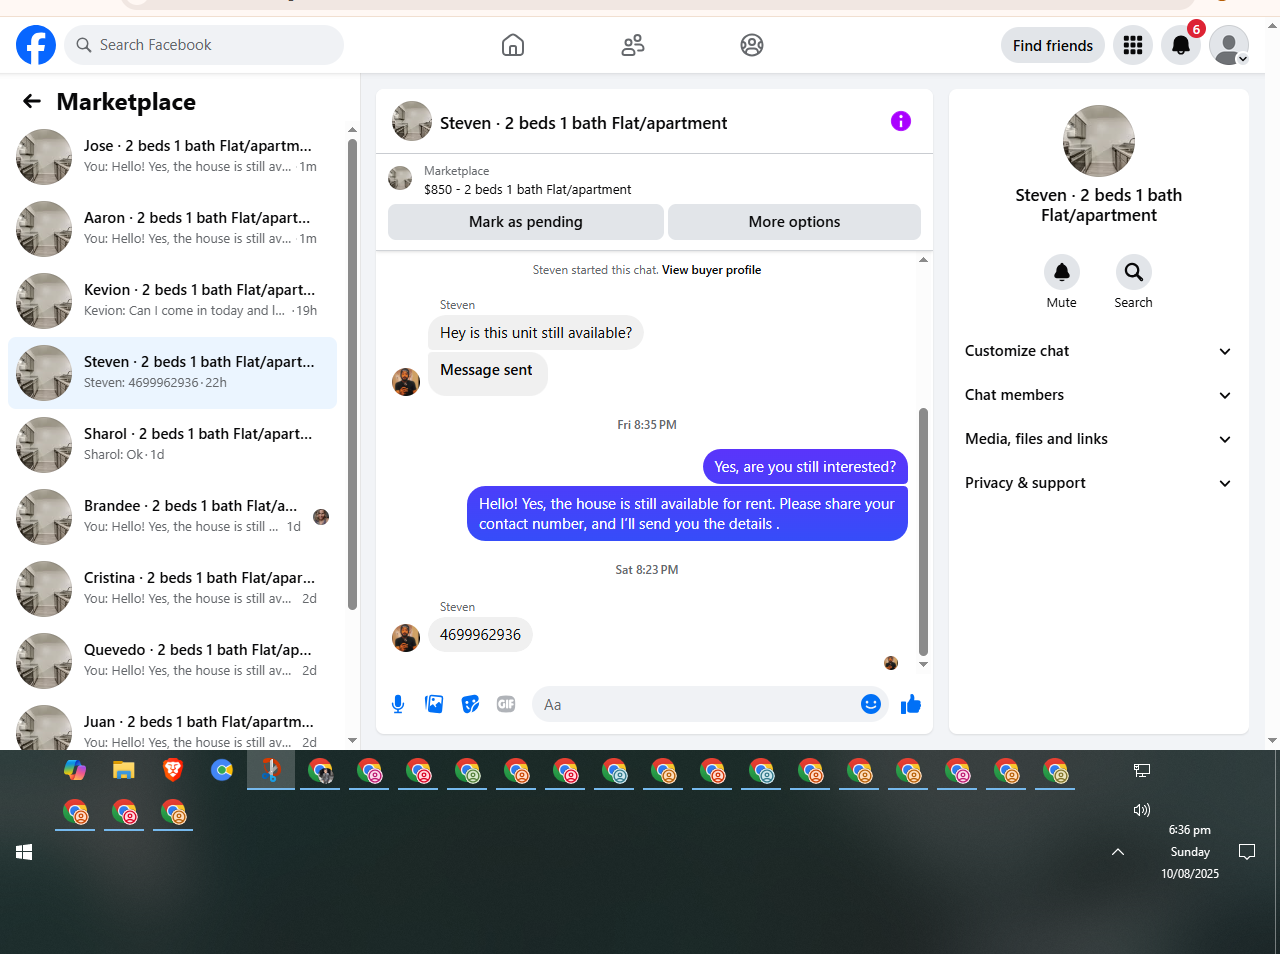Image resolution: width=1280 pixels, height=954 pixels.
Task: Click the conversation list scrollbar thumb
Action: (352, 374)
